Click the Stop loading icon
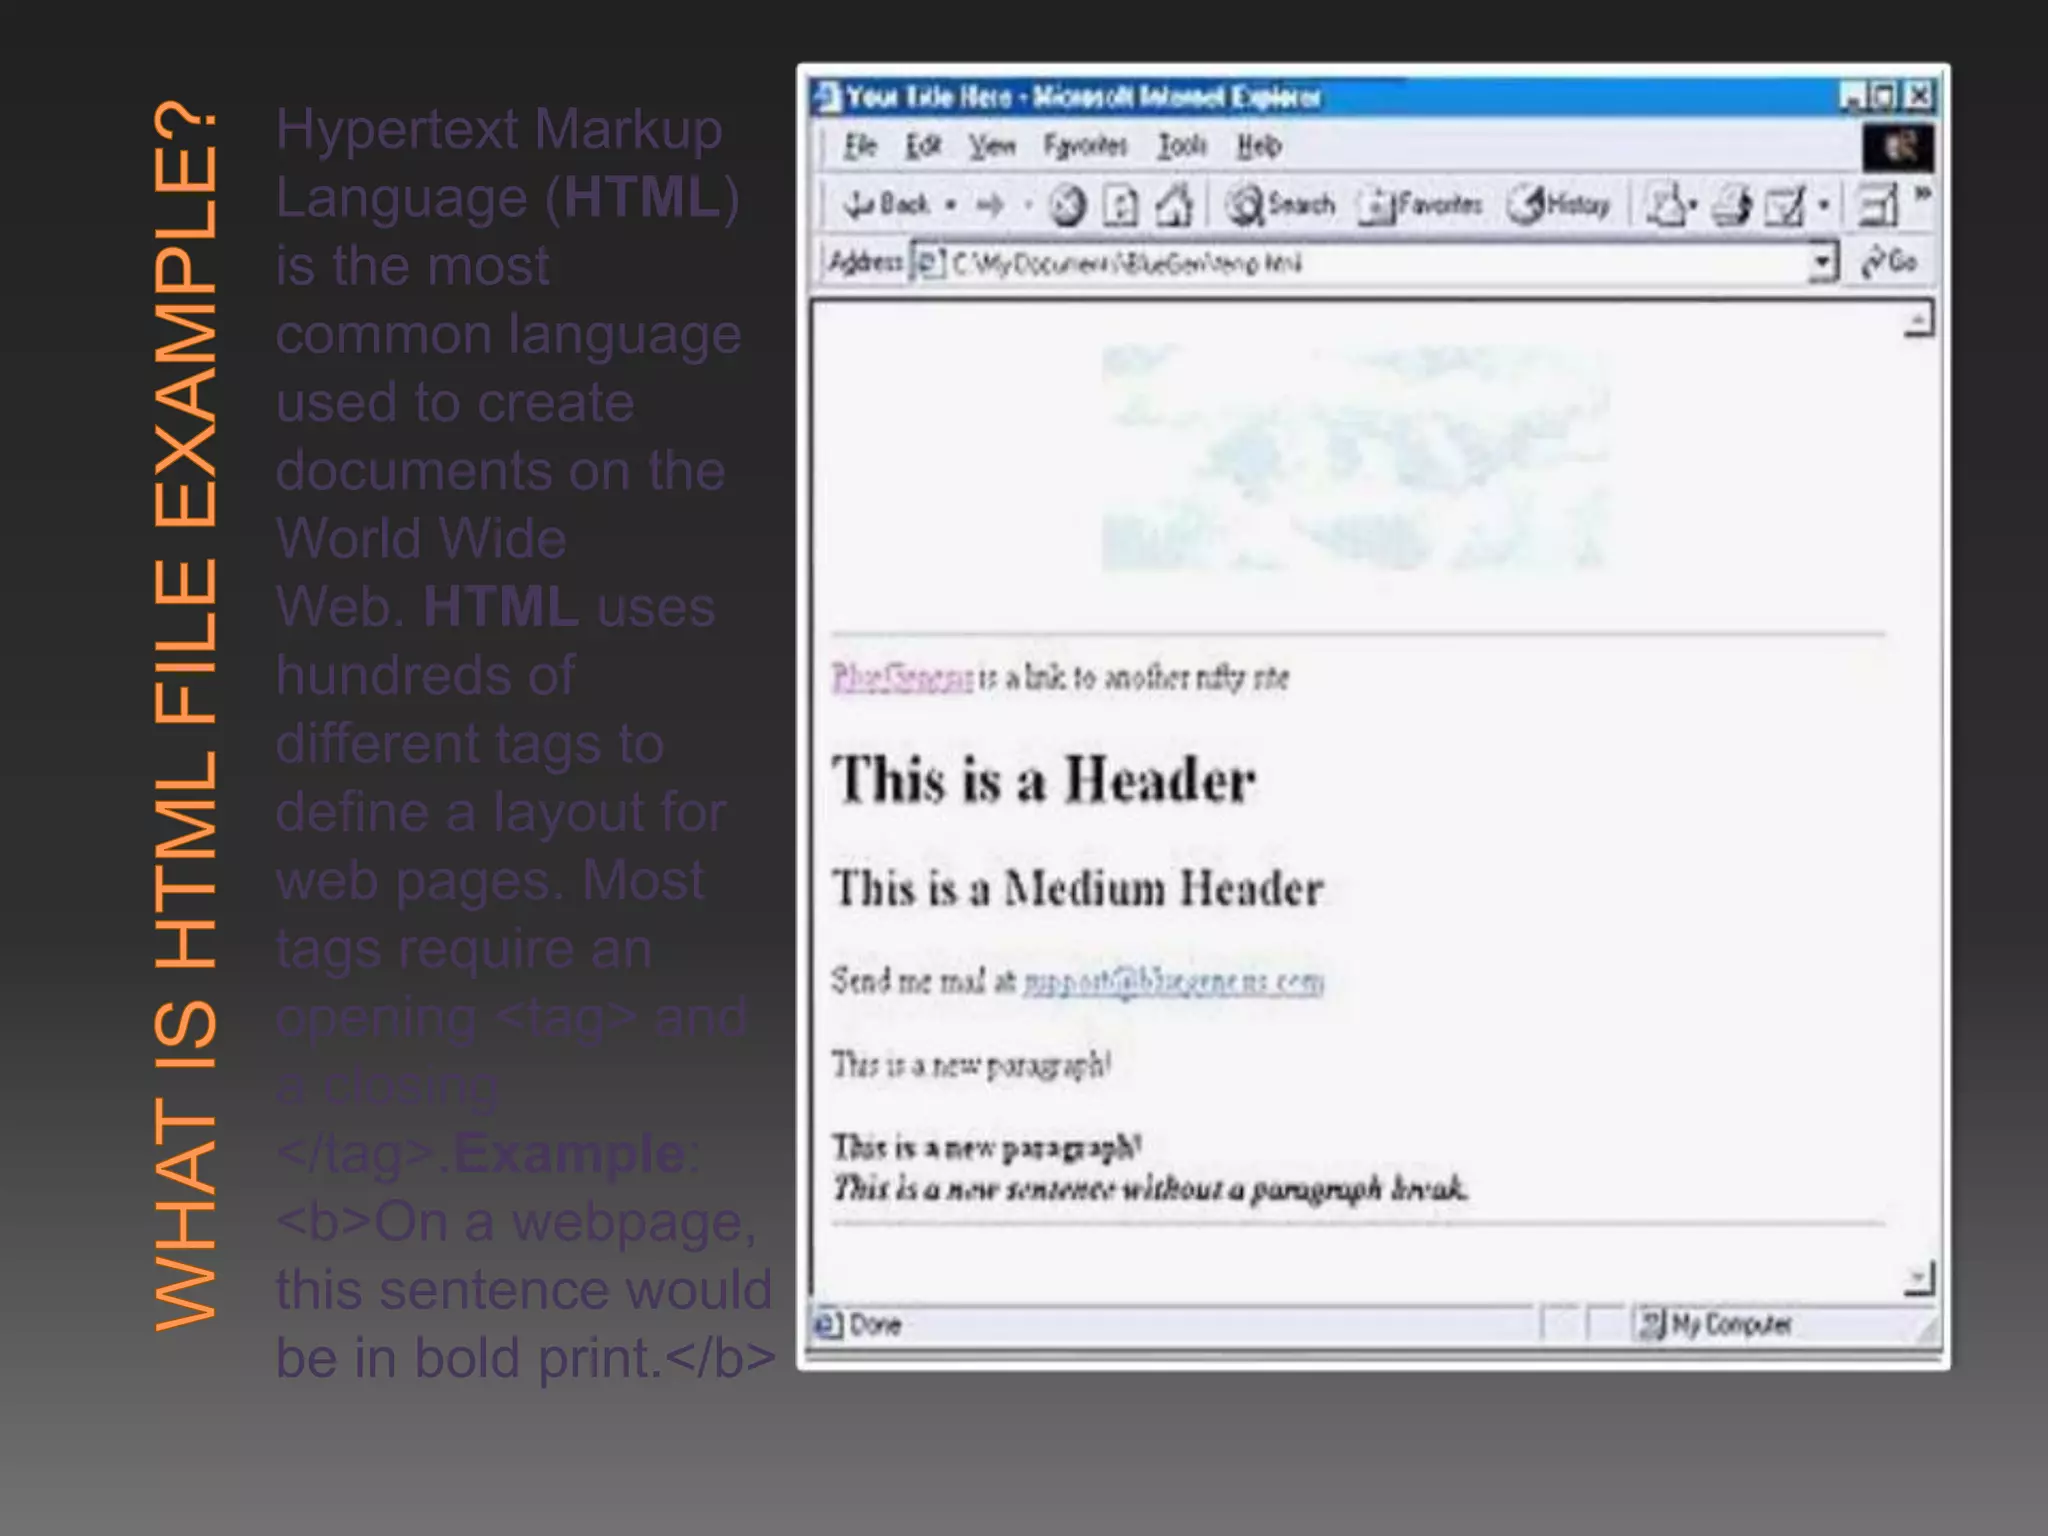Screen dimensions: 2048x1536 click(1067, 206)
